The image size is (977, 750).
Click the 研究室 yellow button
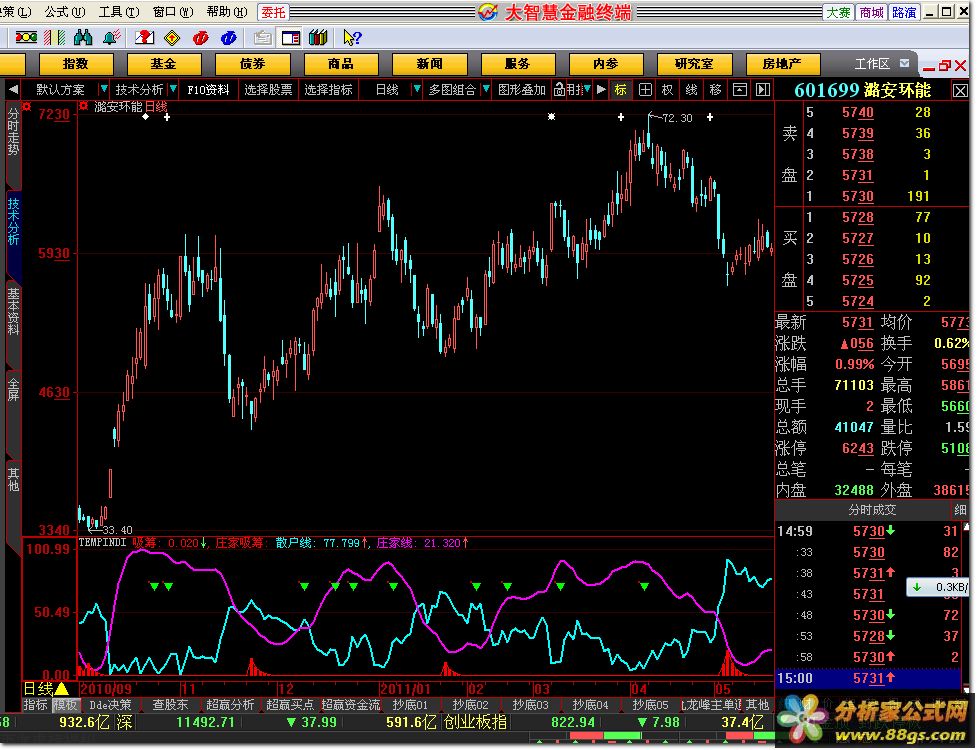[x=694, y=64]
